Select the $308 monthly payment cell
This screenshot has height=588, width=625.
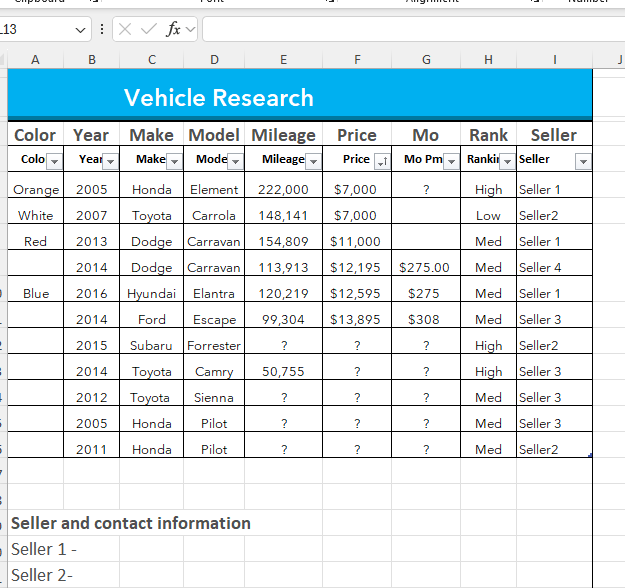pos(426,315)
